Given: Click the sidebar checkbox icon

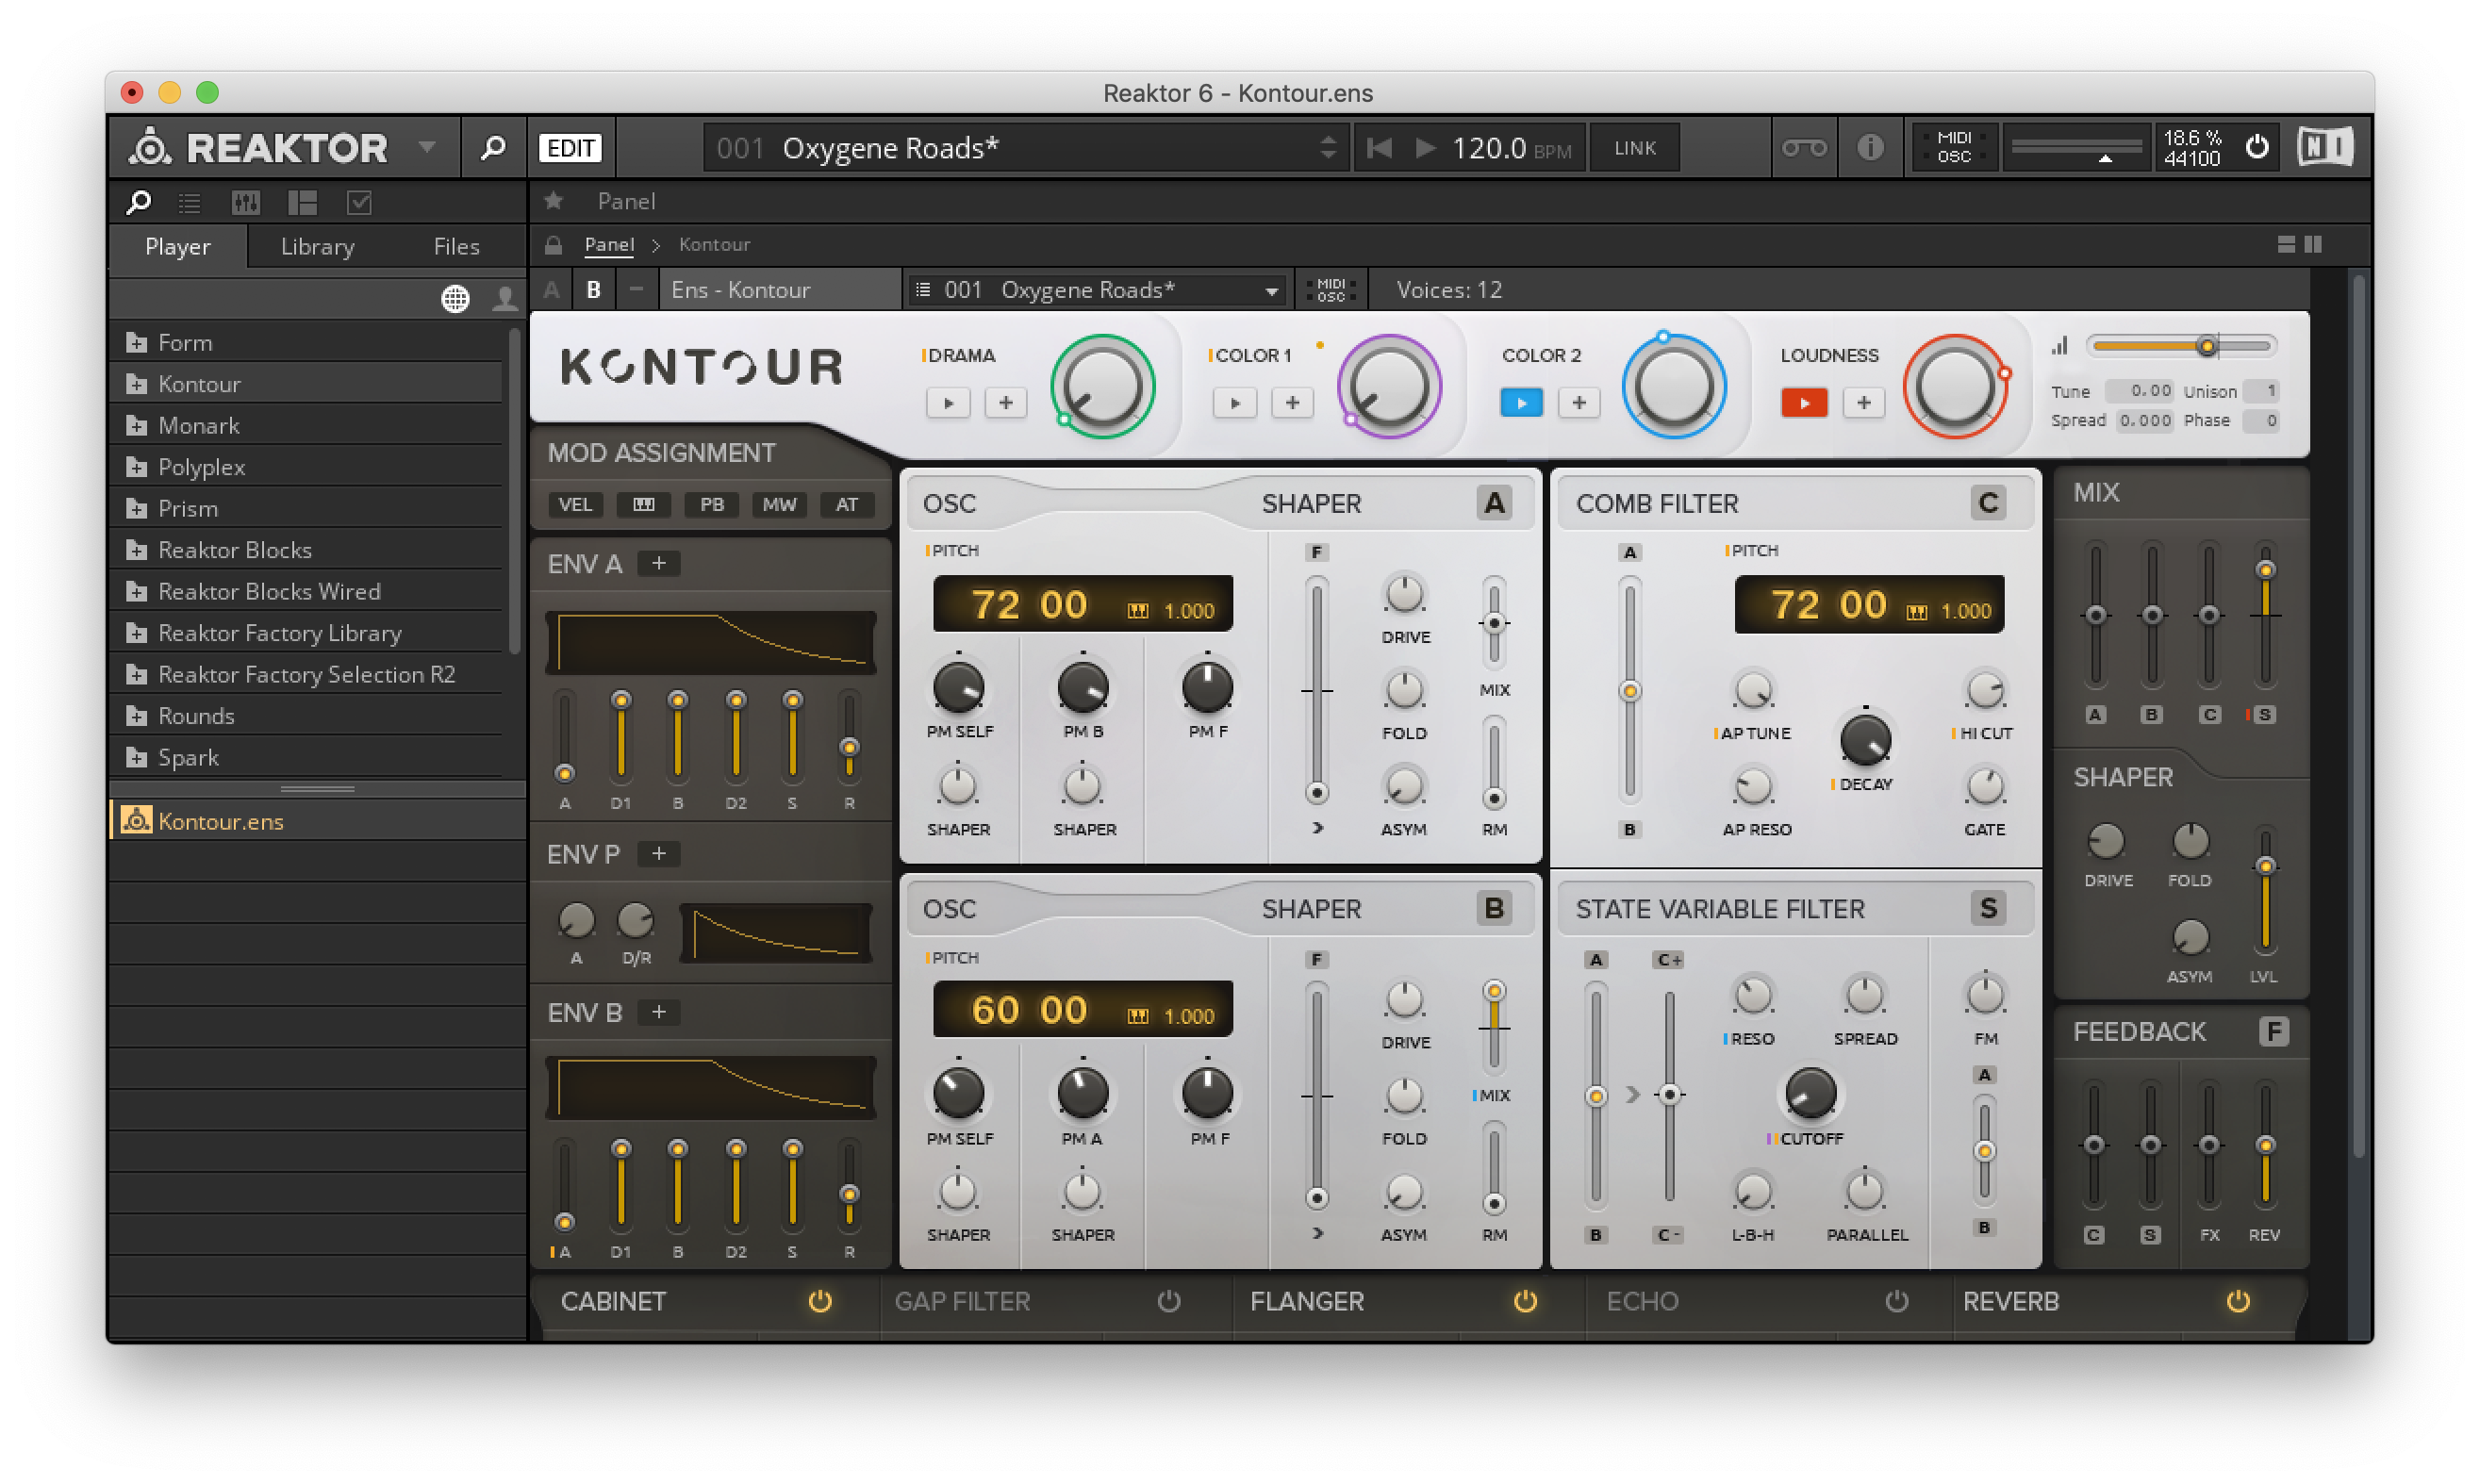Looking at the screenshot, I should click(x=359, y=203).
